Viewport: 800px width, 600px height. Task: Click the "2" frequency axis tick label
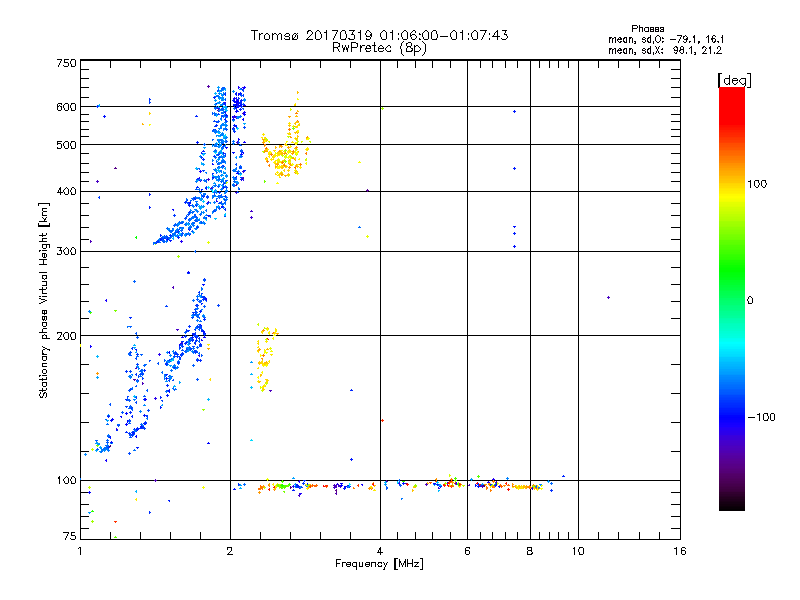point(230,551)
